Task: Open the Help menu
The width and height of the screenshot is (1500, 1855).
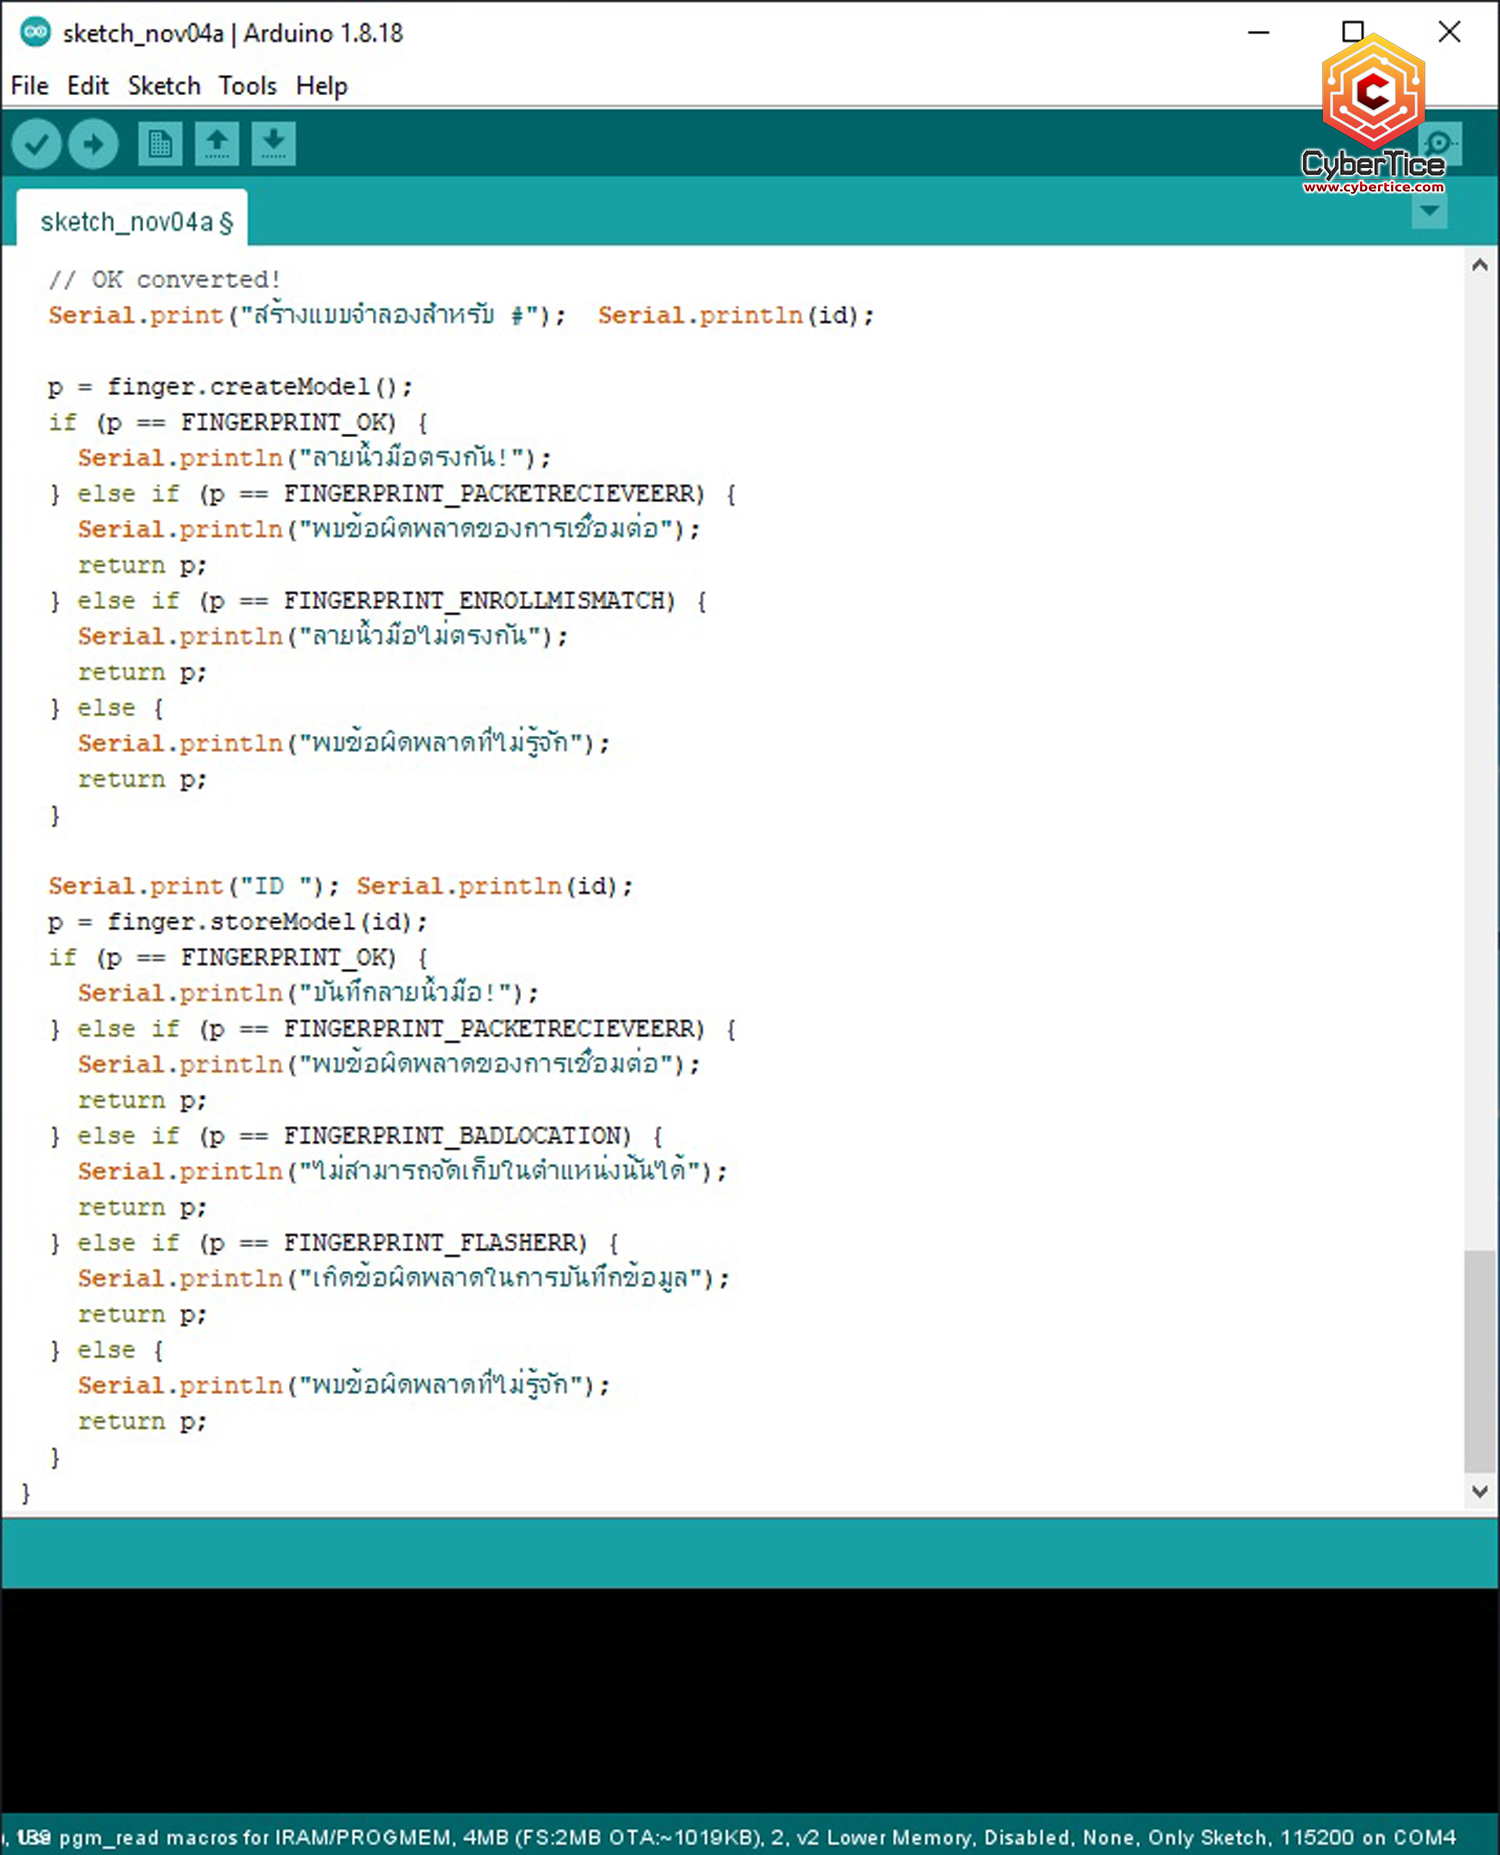Action: 321,86
